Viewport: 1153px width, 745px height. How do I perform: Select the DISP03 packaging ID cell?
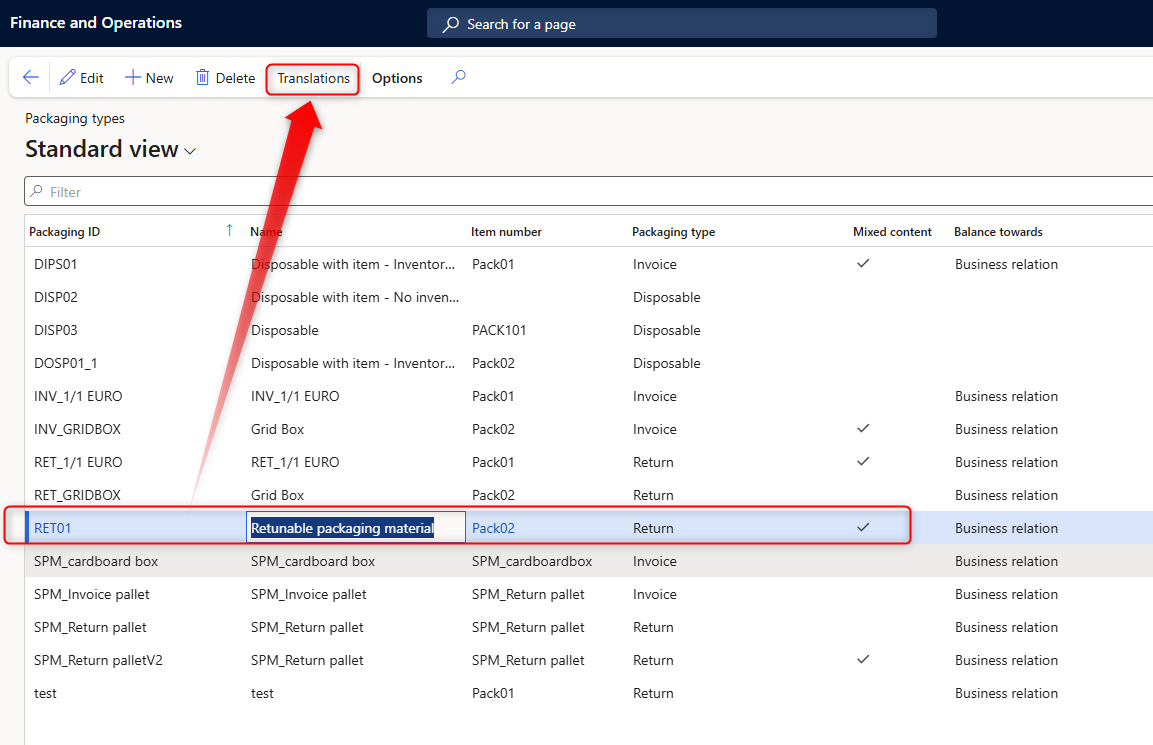55,330
